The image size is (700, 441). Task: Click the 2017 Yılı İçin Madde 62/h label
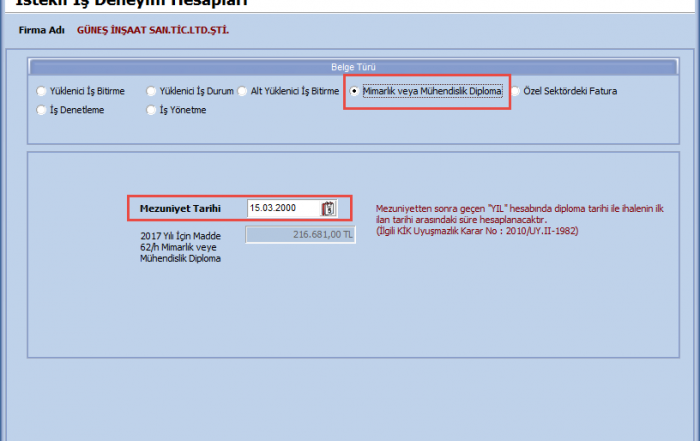180,247
